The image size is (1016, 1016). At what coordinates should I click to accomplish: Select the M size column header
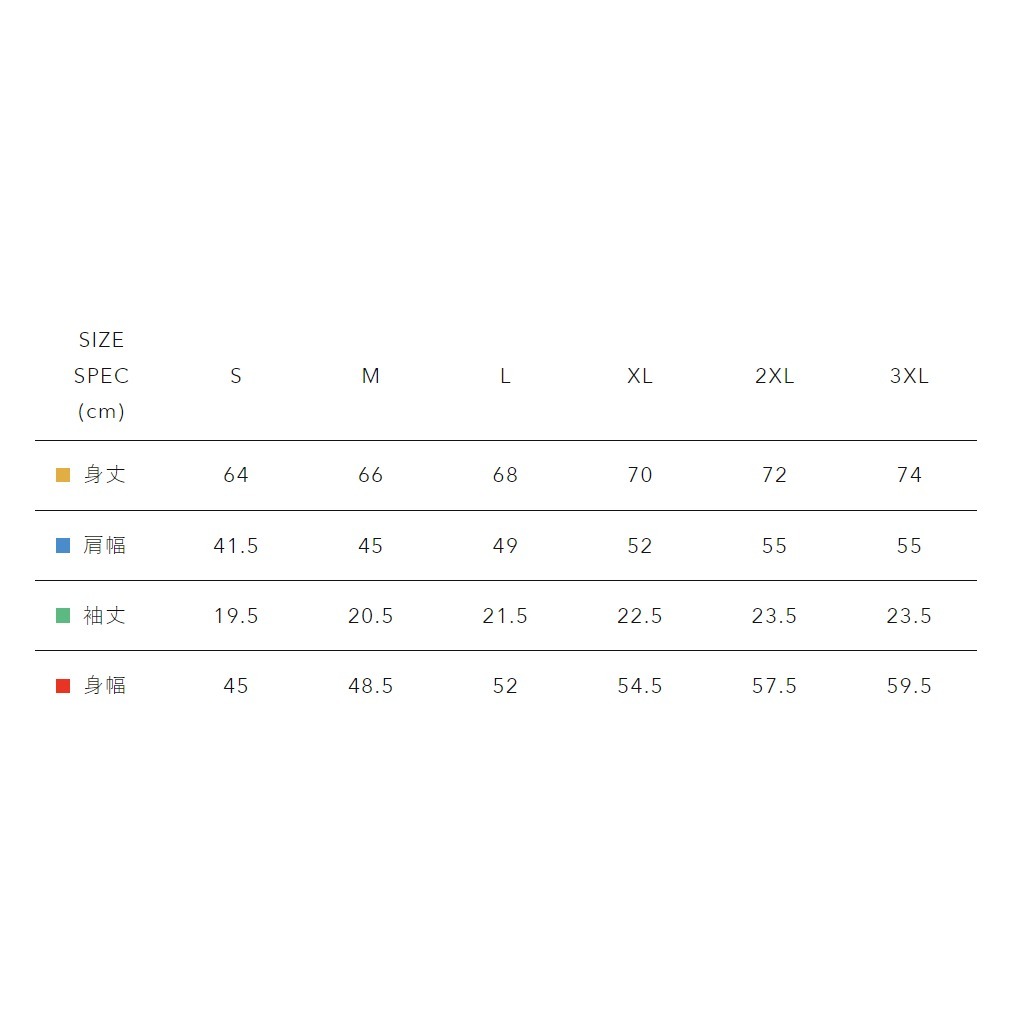371,376
